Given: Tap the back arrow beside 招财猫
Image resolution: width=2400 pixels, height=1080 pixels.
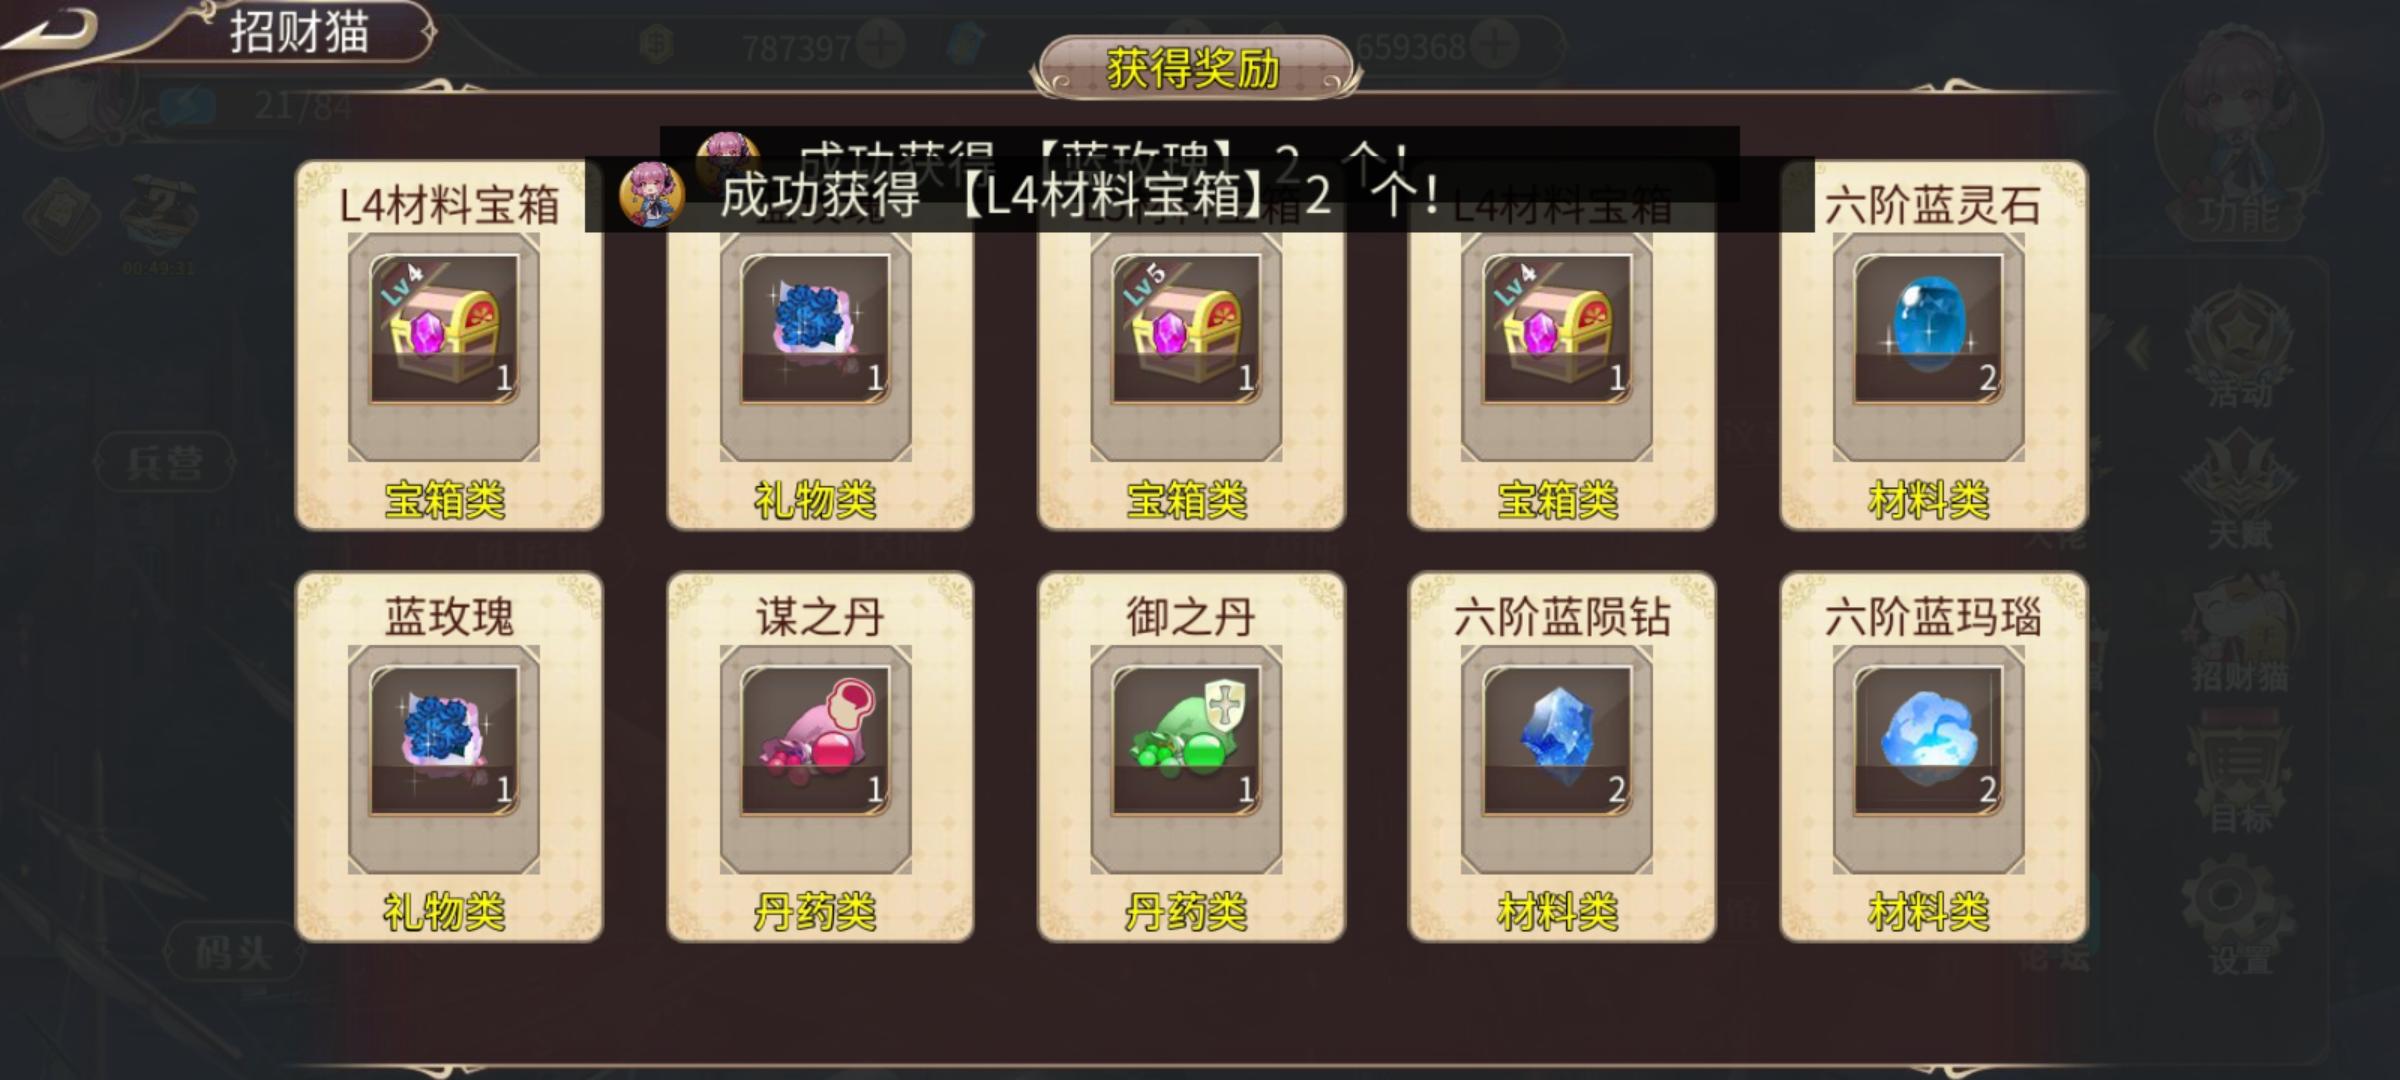Looking at the screenshot, I should click(50, 28).
